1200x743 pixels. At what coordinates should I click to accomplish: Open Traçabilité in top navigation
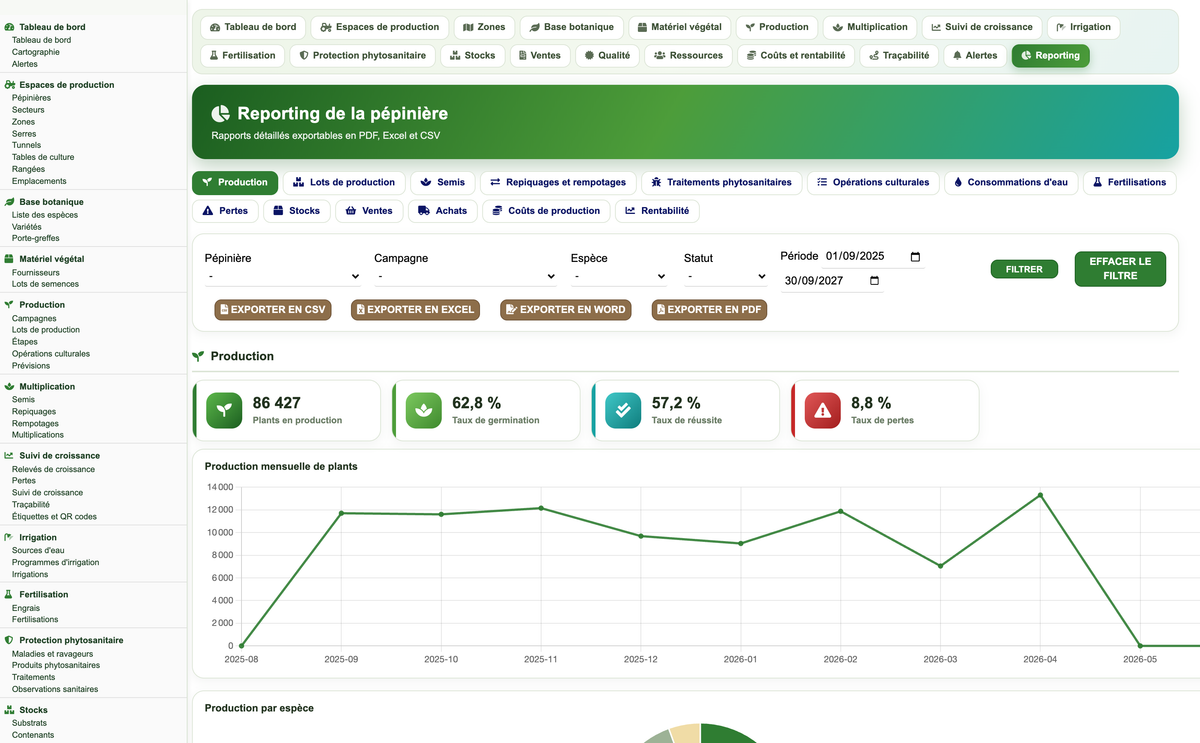pos(899,55)
